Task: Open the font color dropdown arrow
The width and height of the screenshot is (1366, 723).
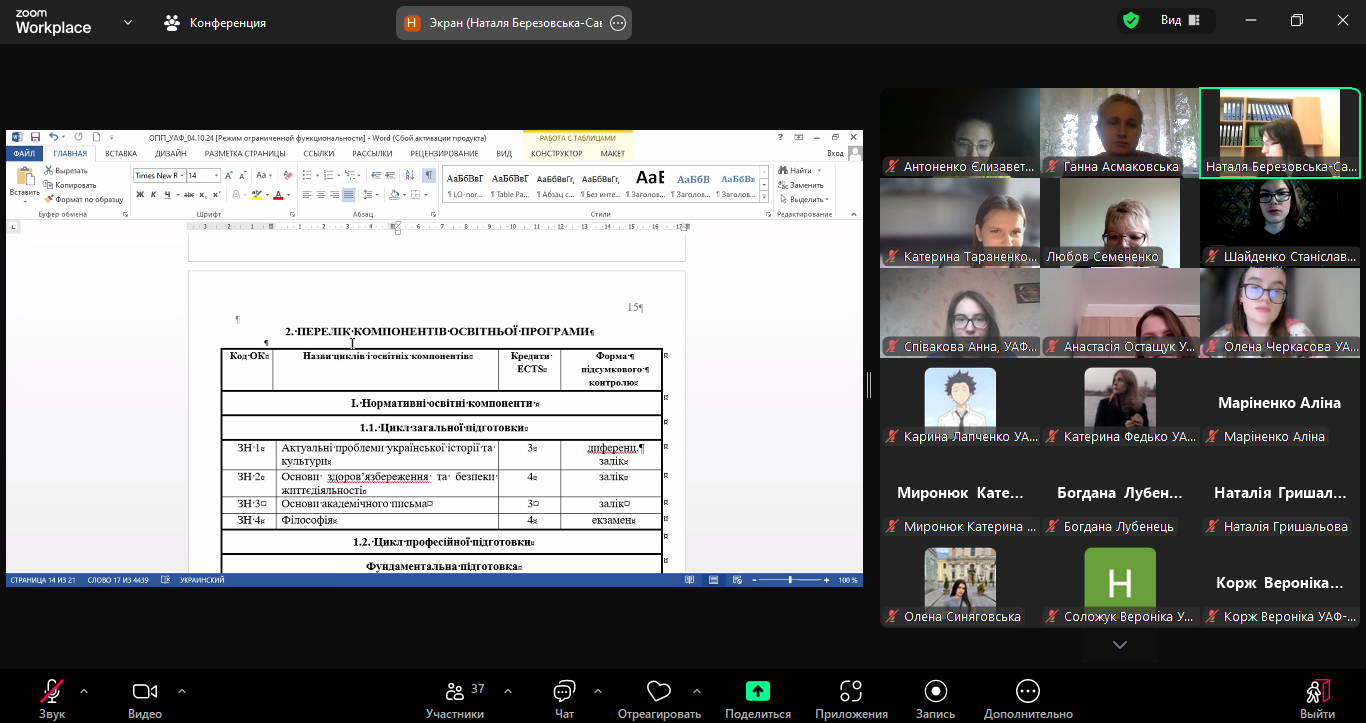Action: [x=288, y=195]
